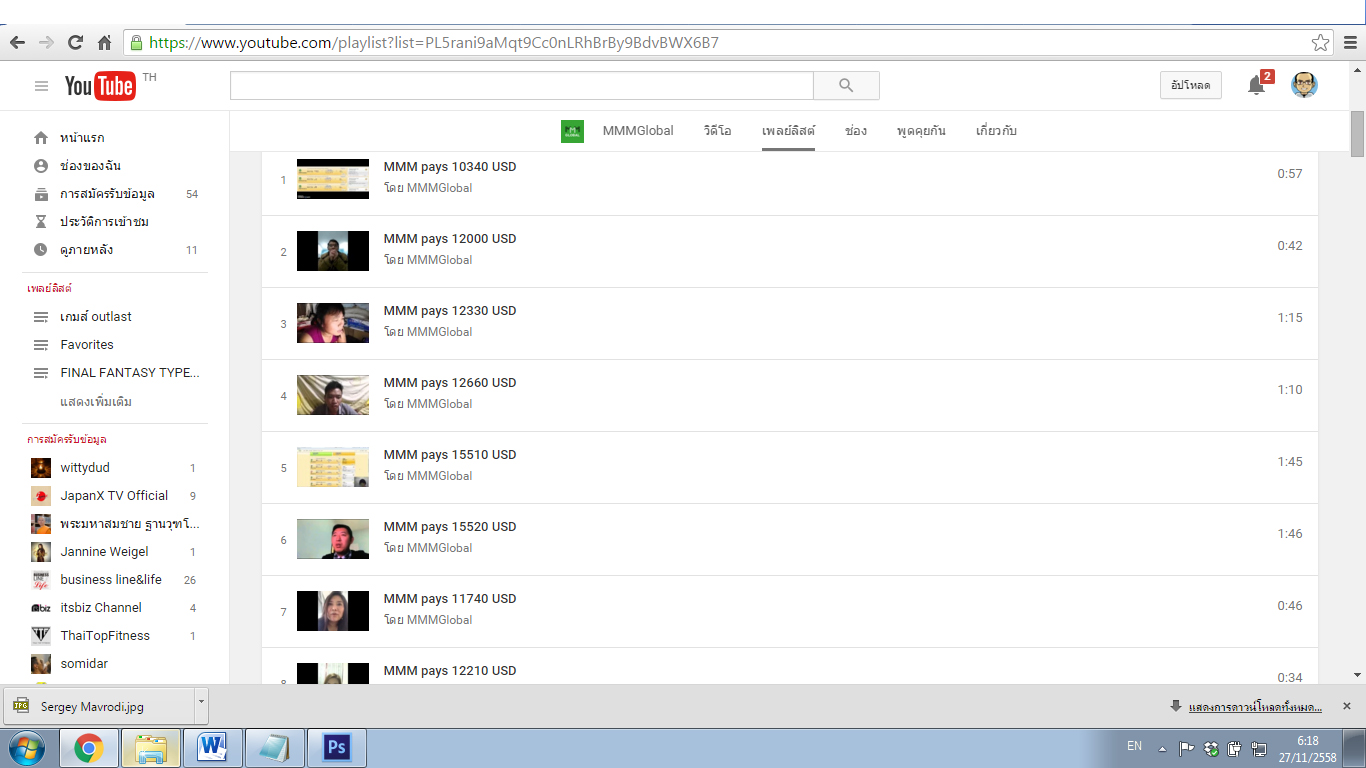Open Chrome from the taskbar

(x=89, y=748)
